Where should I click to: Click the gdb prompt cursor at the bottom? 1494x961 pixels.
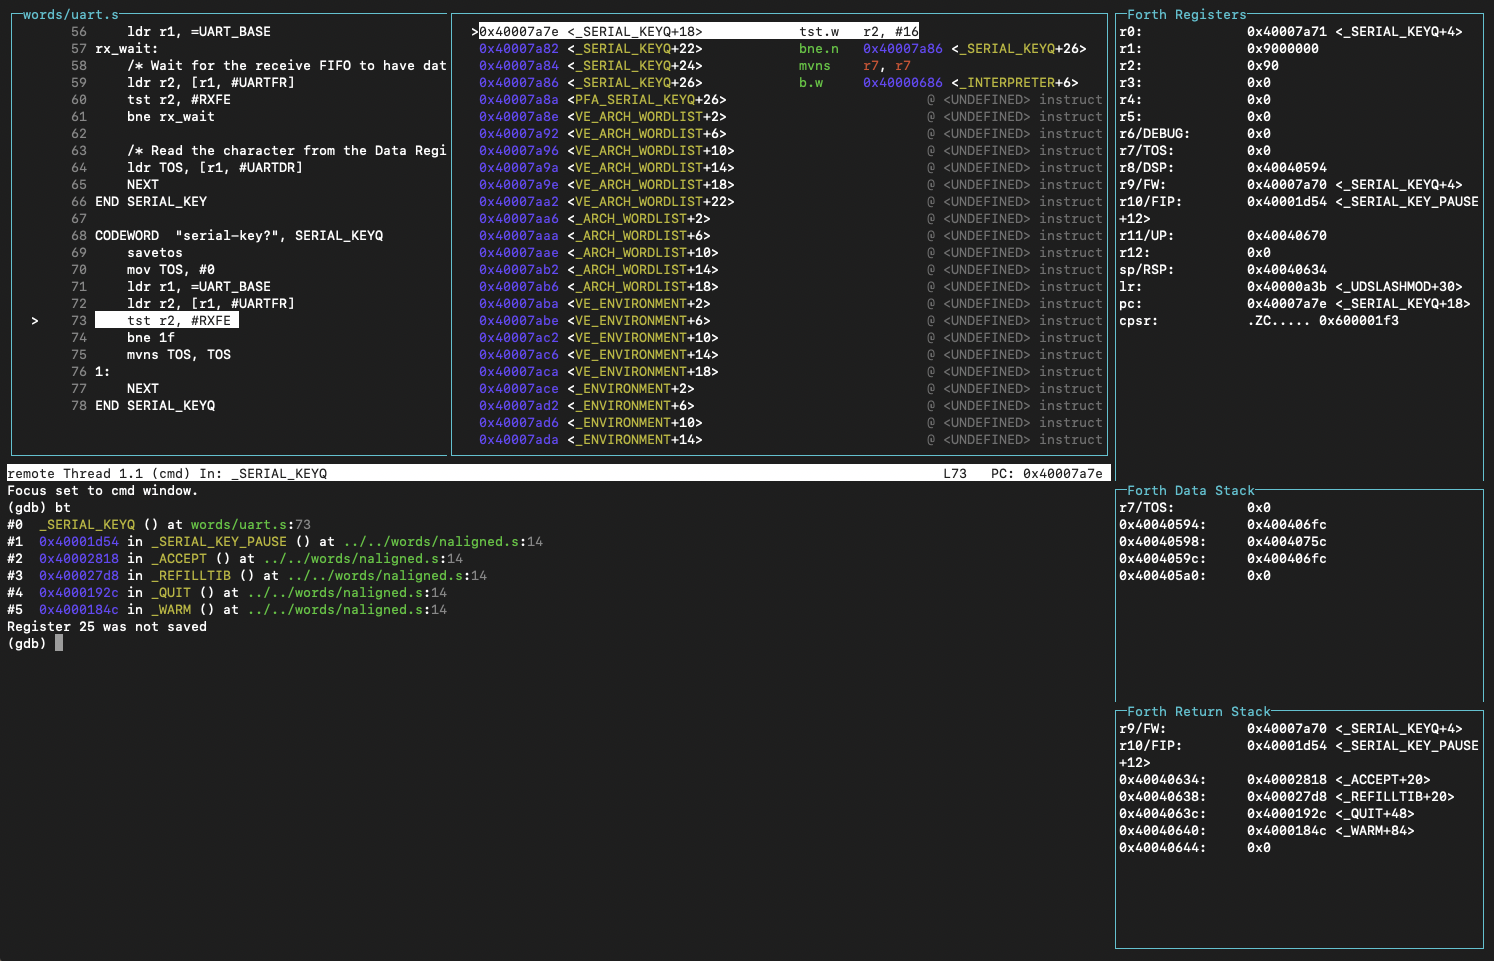[x=59, y=644]
